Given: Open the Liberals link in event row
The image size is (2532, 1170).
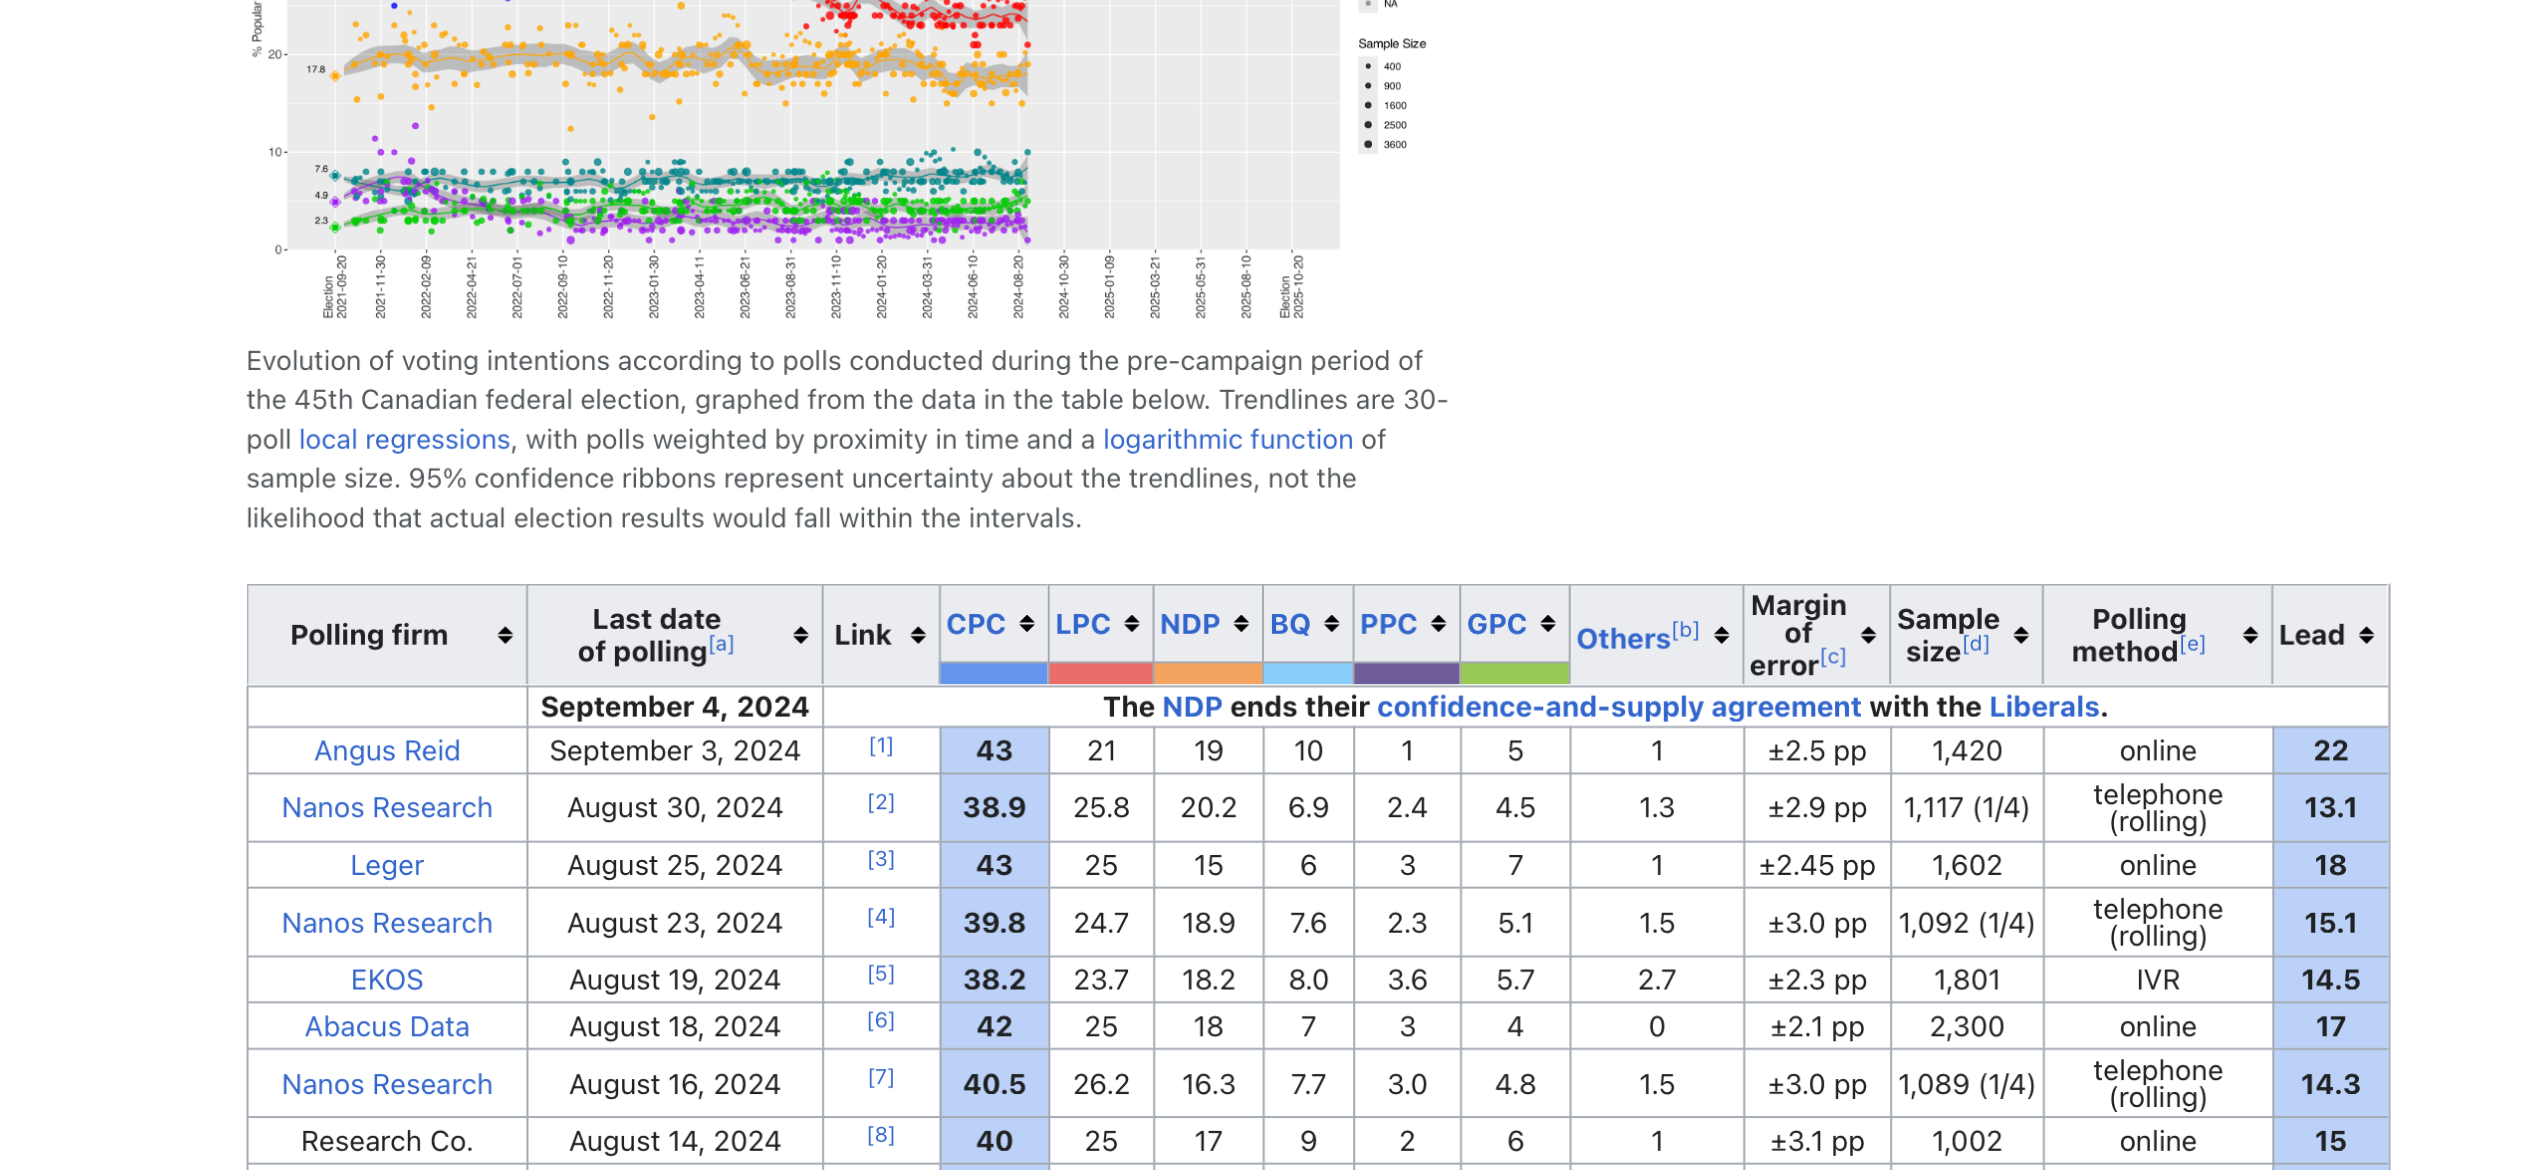Looking at the screenshot, I should (2044, 707).
